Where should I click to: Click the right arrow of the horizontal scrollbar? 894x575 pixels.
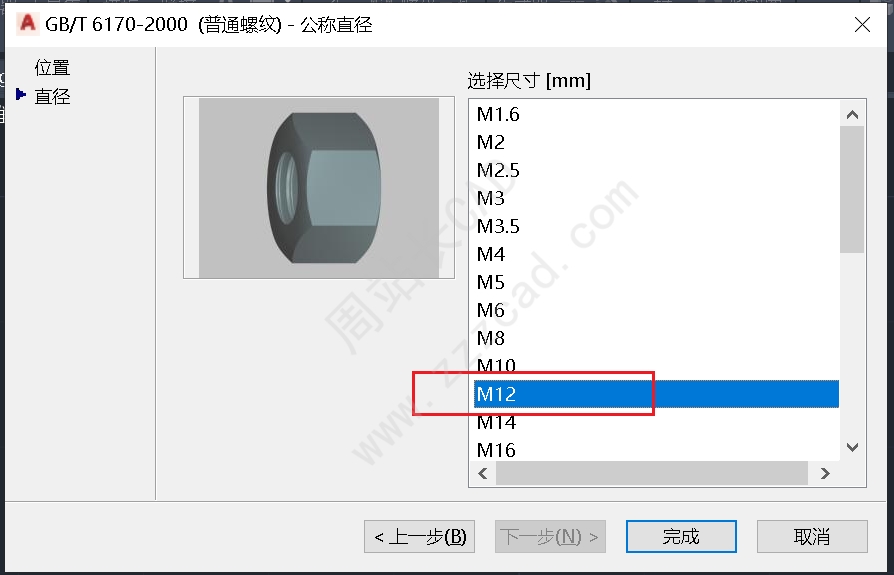824,474
